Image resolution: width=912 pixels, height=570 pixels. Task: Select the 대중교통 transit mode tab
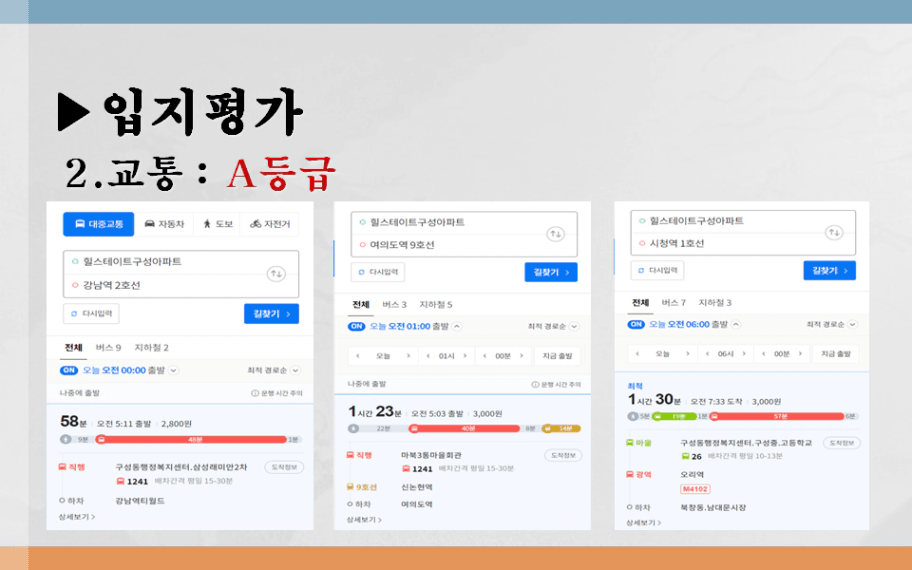click(98, 224)
